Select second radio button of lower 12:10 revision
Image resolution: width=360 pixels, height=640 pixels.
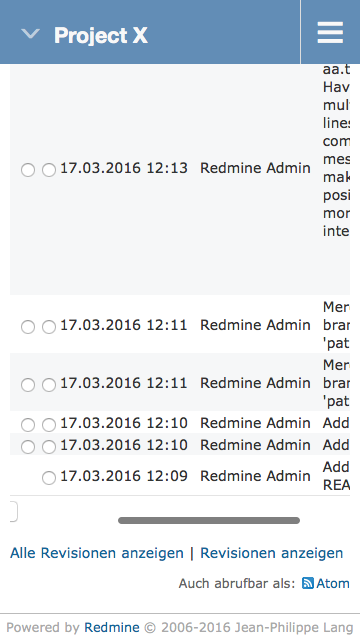point(49,447)
